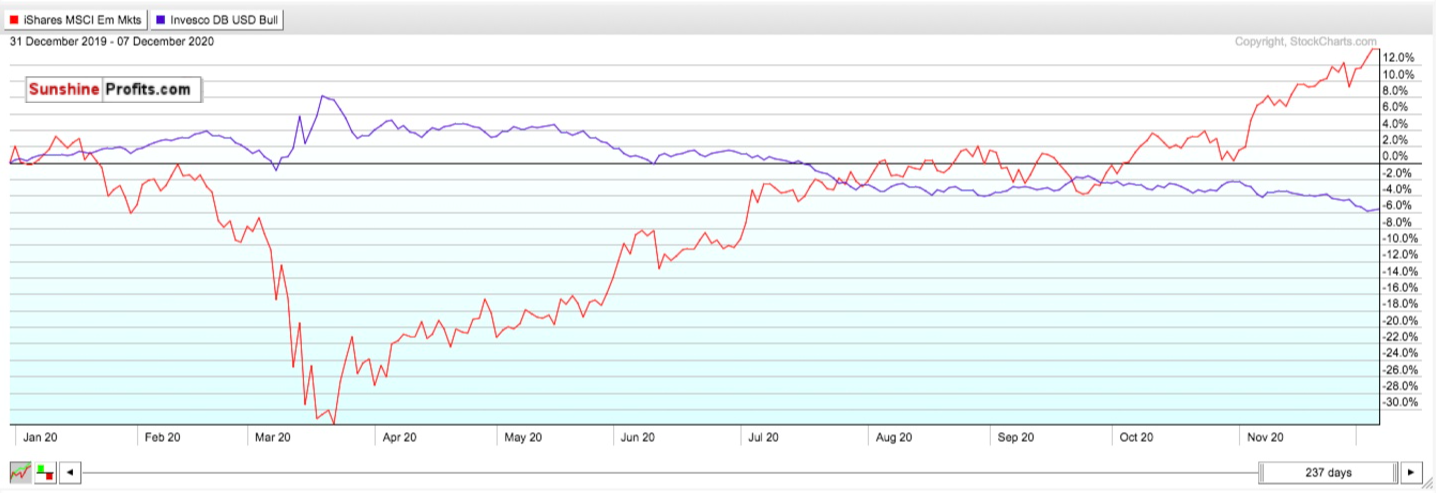The image size is (1436, 493).
Task: Click the May 20 date label
Action: click(x=523, y=437)
